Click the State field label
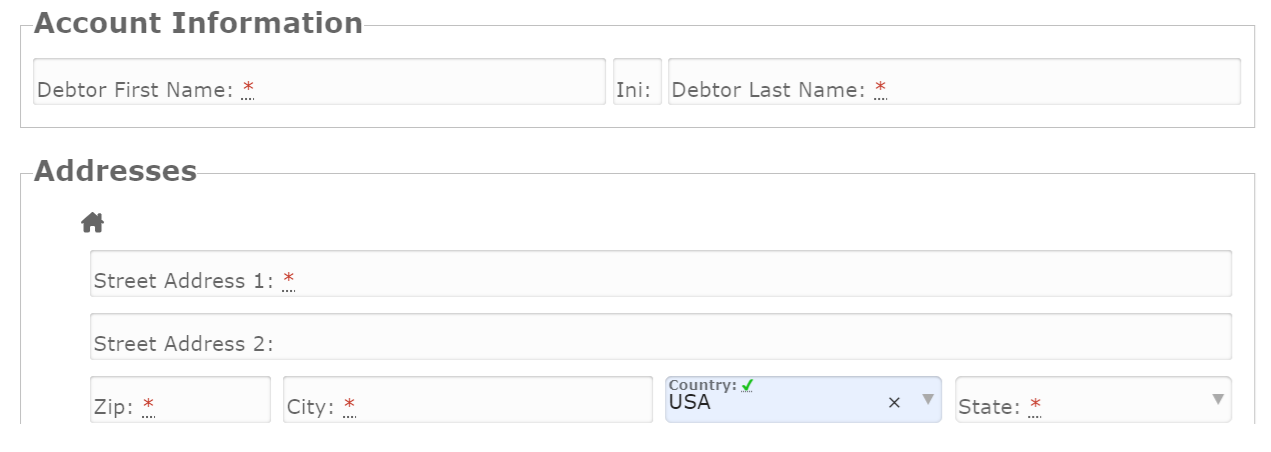Screen dimensions: 1271x452 point(988,407)
